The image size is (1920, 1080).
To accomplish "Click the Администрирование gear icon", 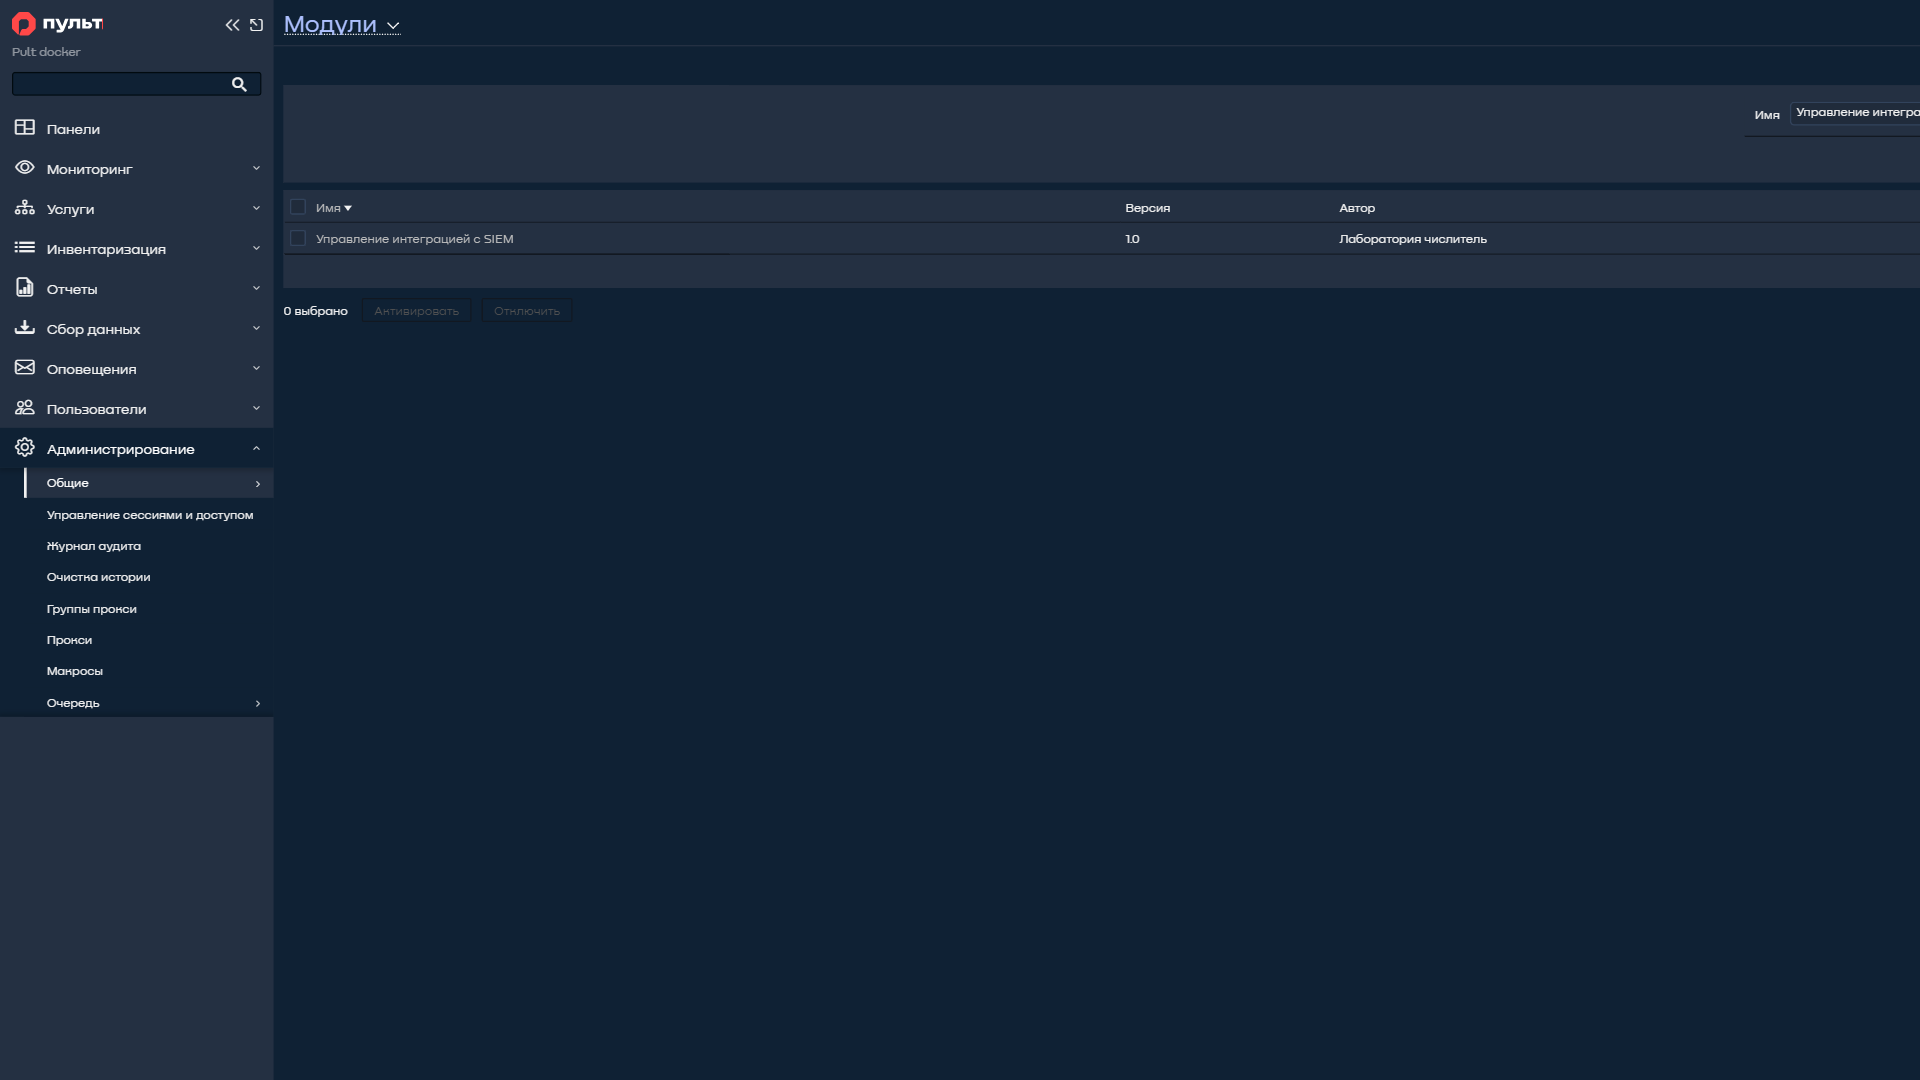I will (x=25, y=448).
